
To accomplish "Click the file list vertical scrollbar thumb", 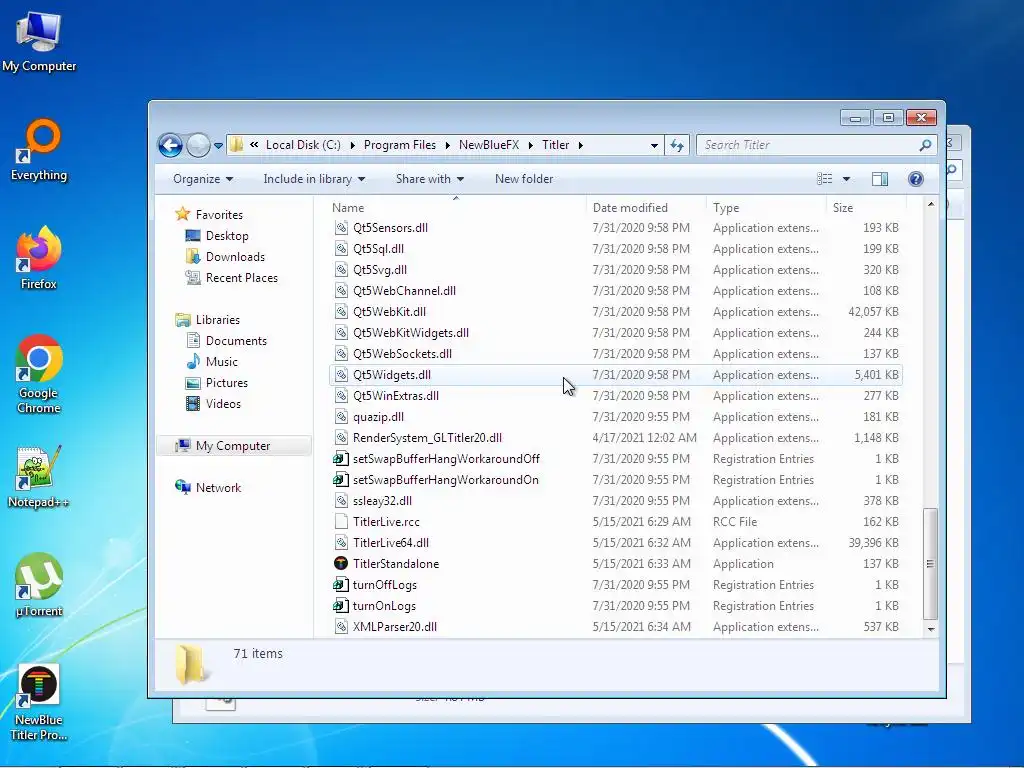I will [x=931, y=564].
